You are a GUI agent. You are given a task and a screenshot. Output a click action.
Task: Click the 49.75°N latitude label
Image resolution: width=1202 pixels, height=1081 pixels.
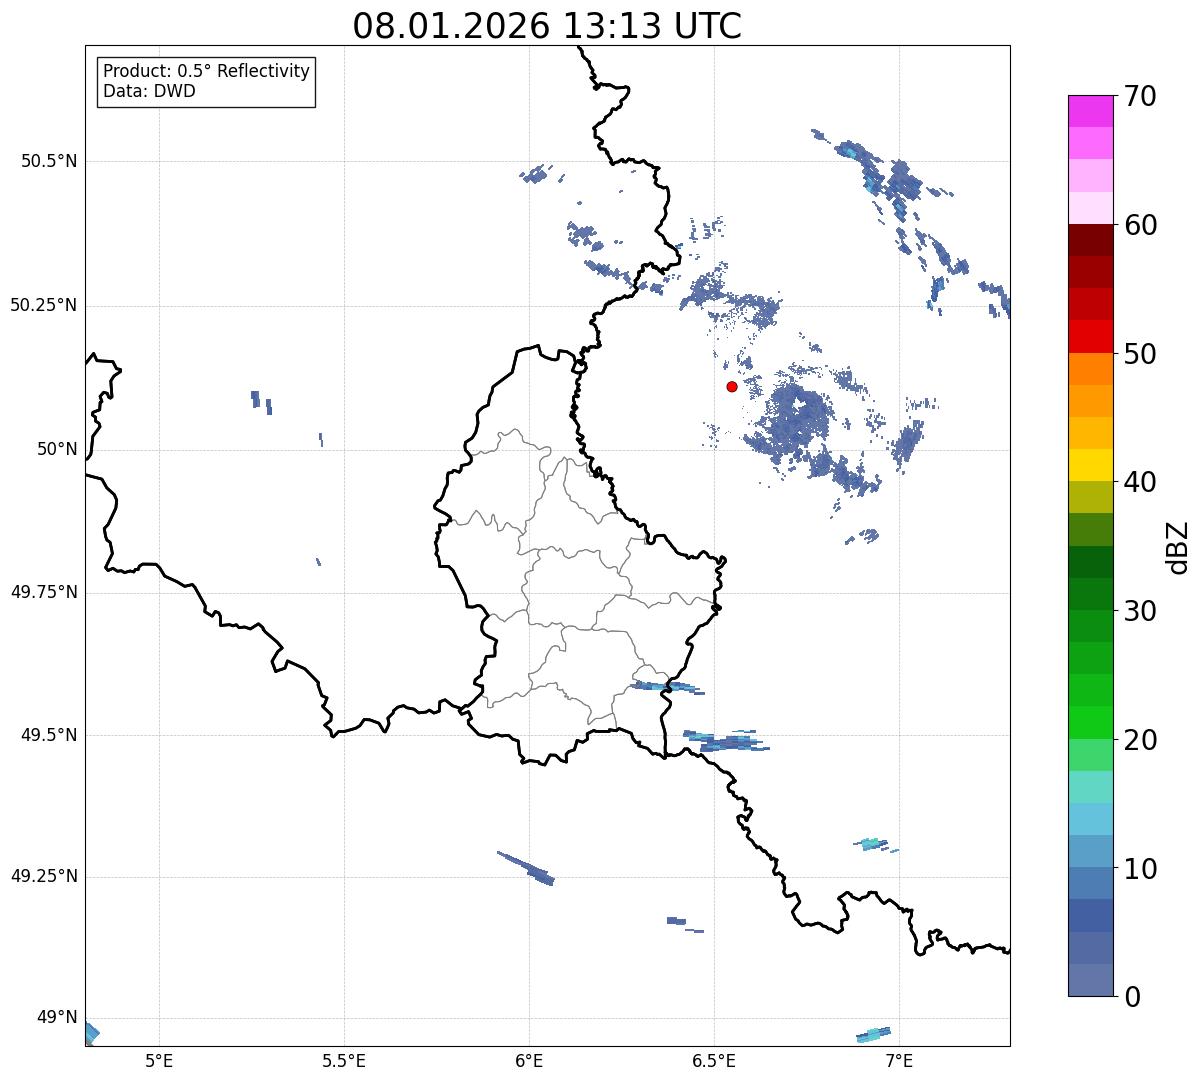(44, 592)
